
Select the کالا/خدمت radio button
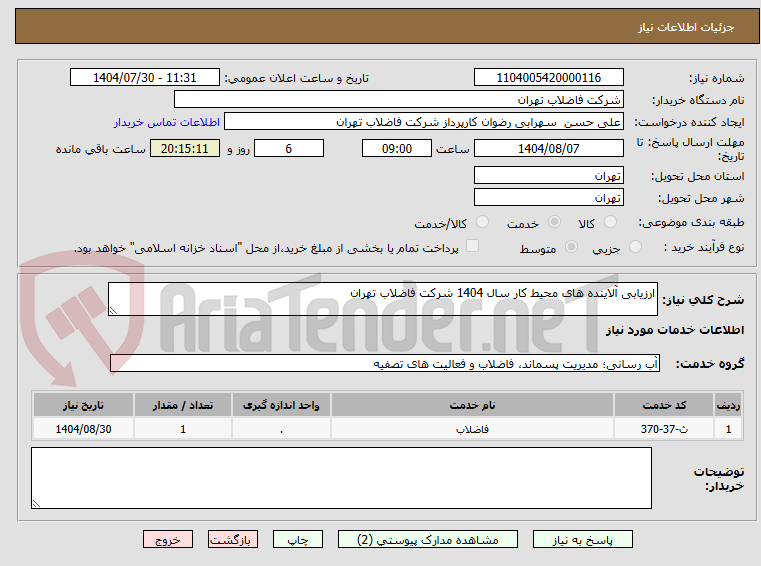coord(482,222)
